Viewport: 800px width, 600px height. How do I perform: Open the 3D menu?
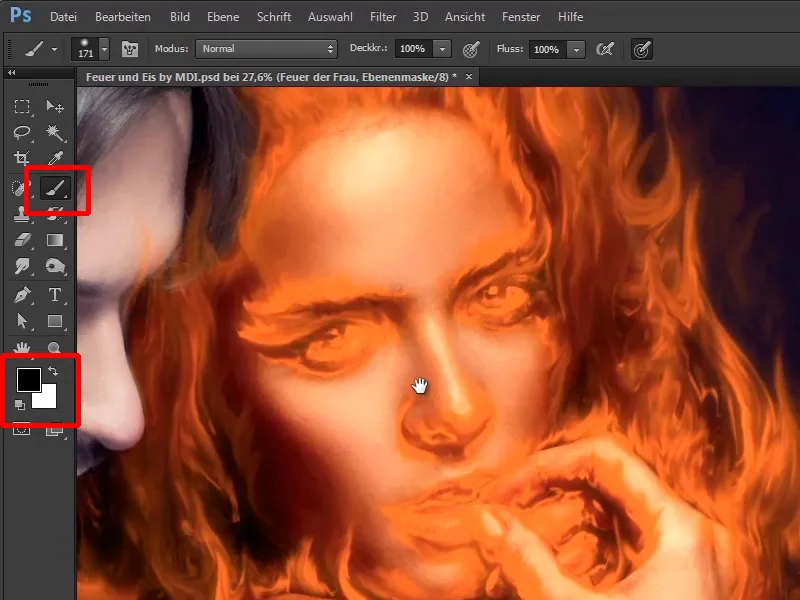pyautogui.click(x=420, y=17)
